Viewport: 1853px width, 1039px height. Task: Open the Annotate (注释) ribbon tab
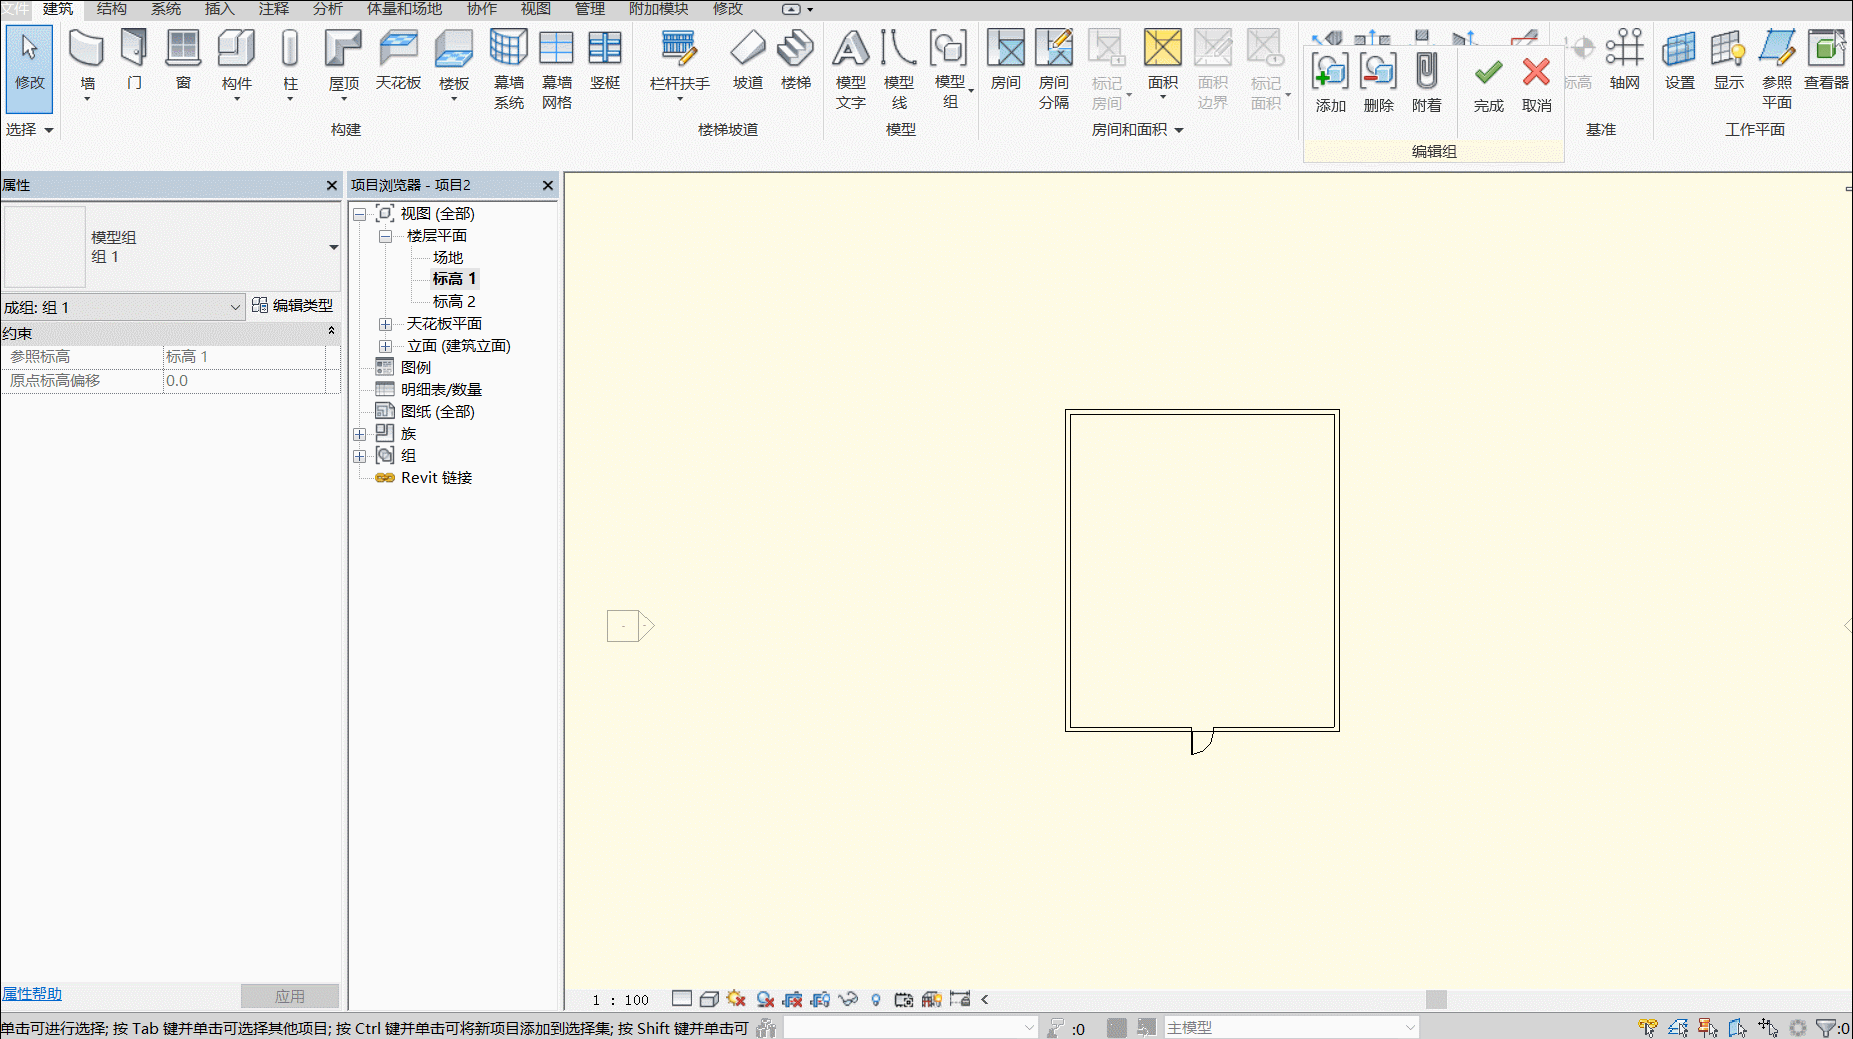pos(274,9)
